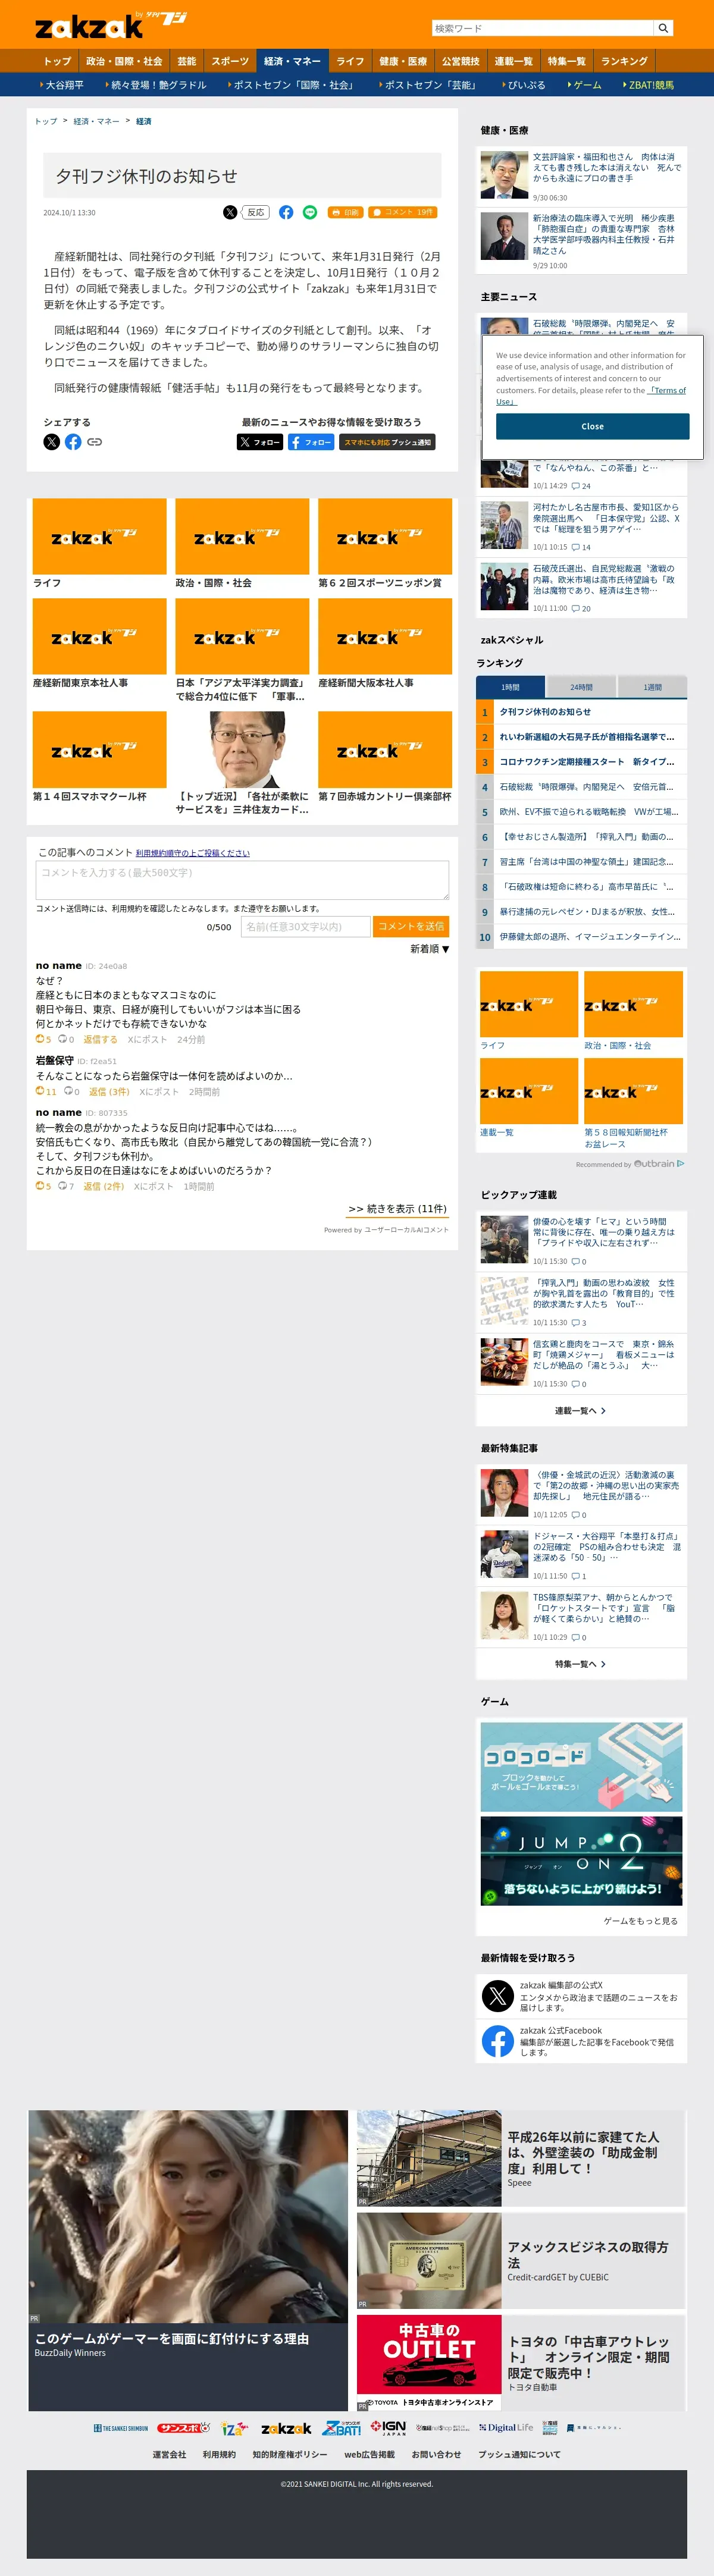The image size is (714, 2576).
Task: Open 大谷翔平 sub-navigation link
Action: (62, 85)
